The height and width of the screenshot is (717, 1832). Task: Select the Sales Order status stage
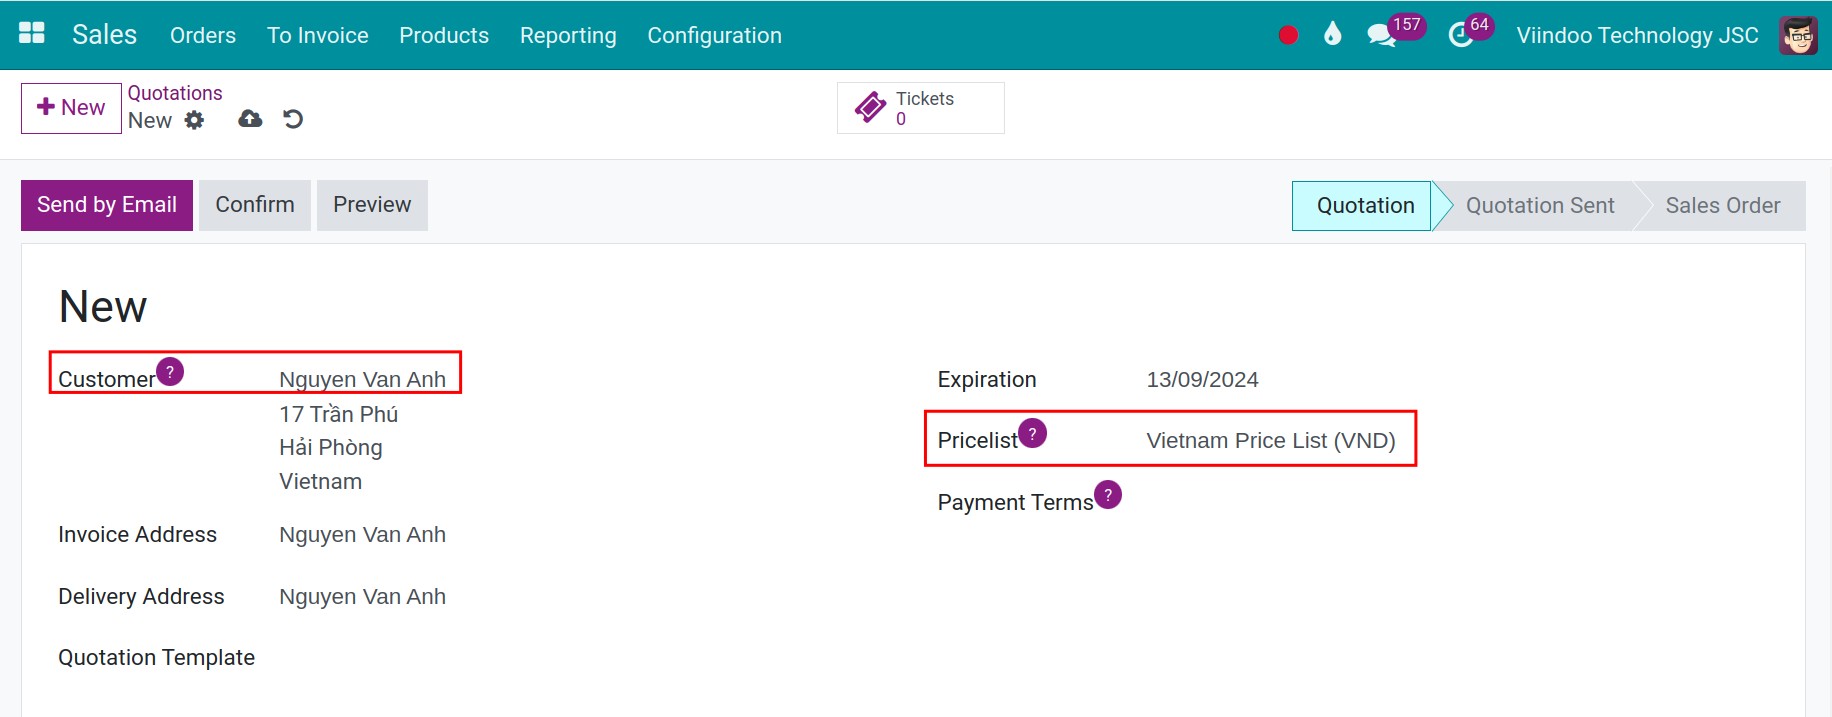tap(1722, 206)
